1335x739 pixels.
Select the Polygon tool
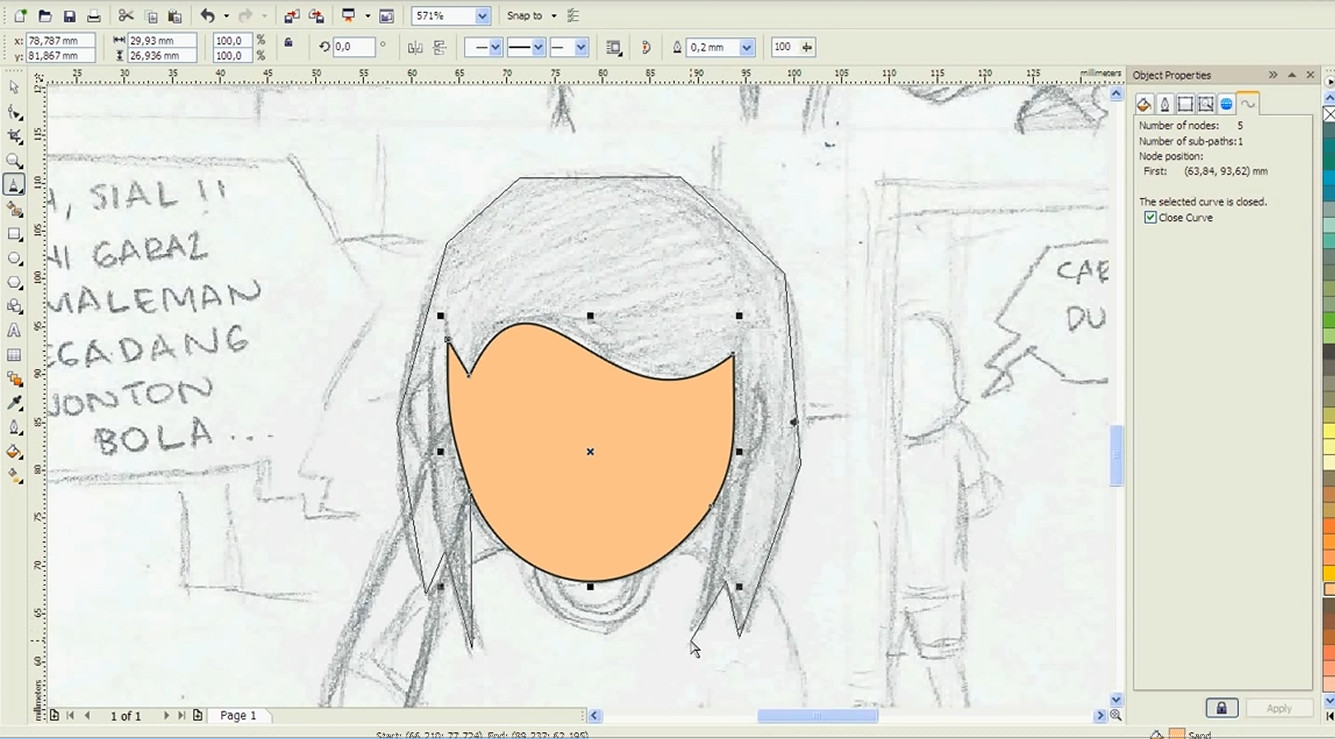tap(14, 282)
